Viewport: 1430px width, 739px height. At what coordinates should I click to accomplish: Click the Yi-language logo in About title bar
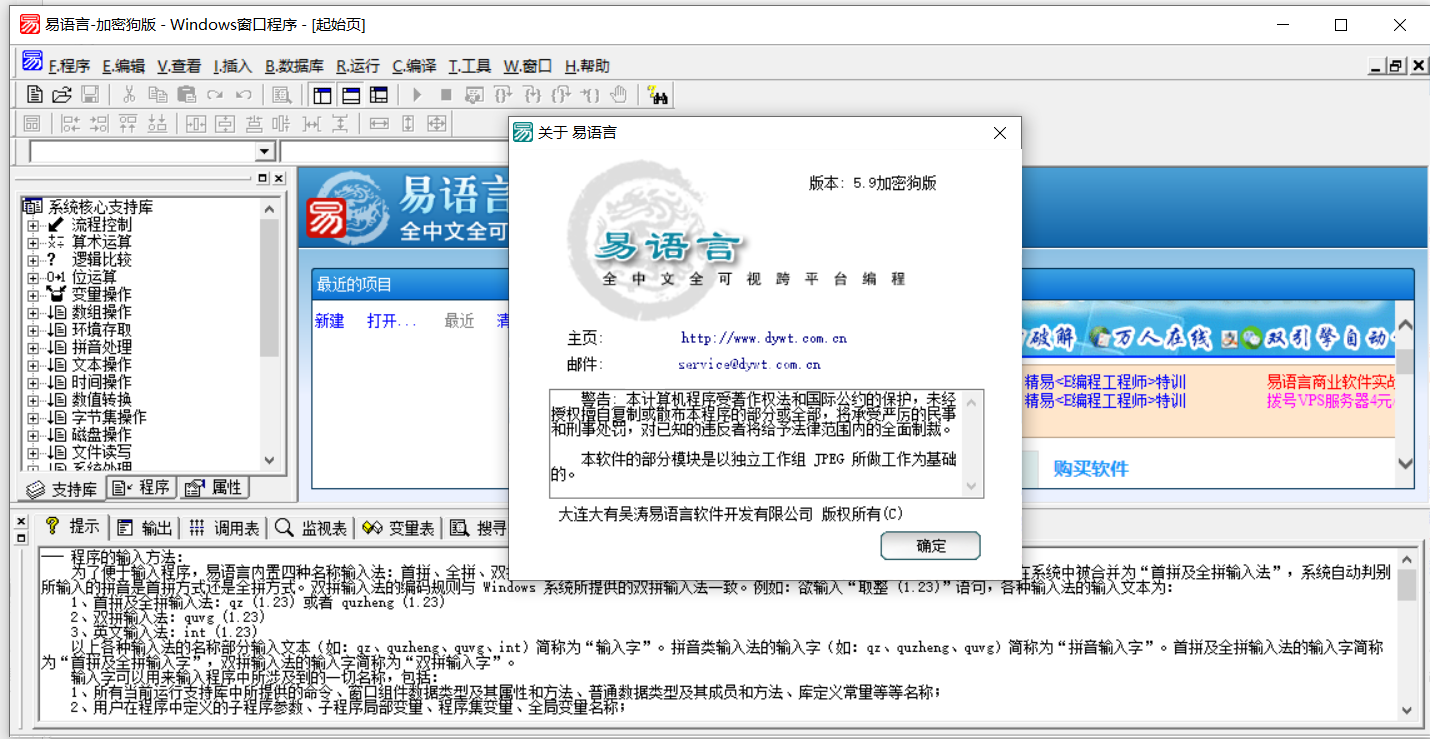click(x=523, y=132)
